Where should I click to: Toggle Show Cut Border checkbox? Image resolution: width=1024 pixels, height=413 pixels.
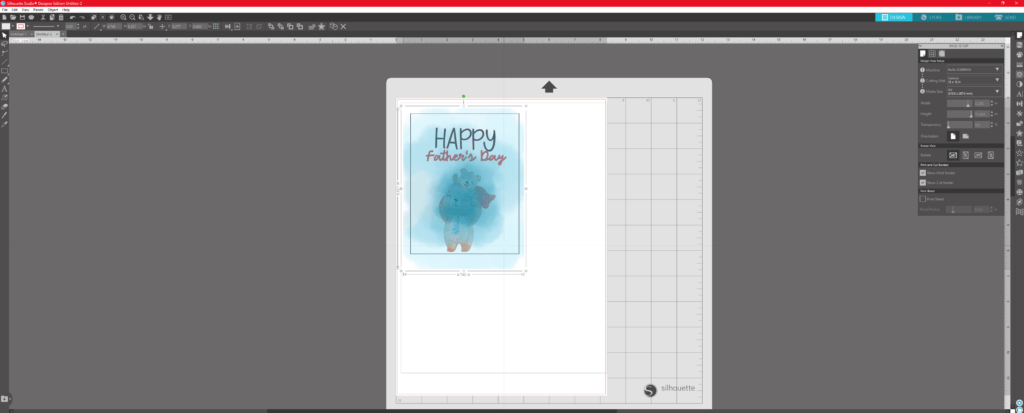pos(923,183)
